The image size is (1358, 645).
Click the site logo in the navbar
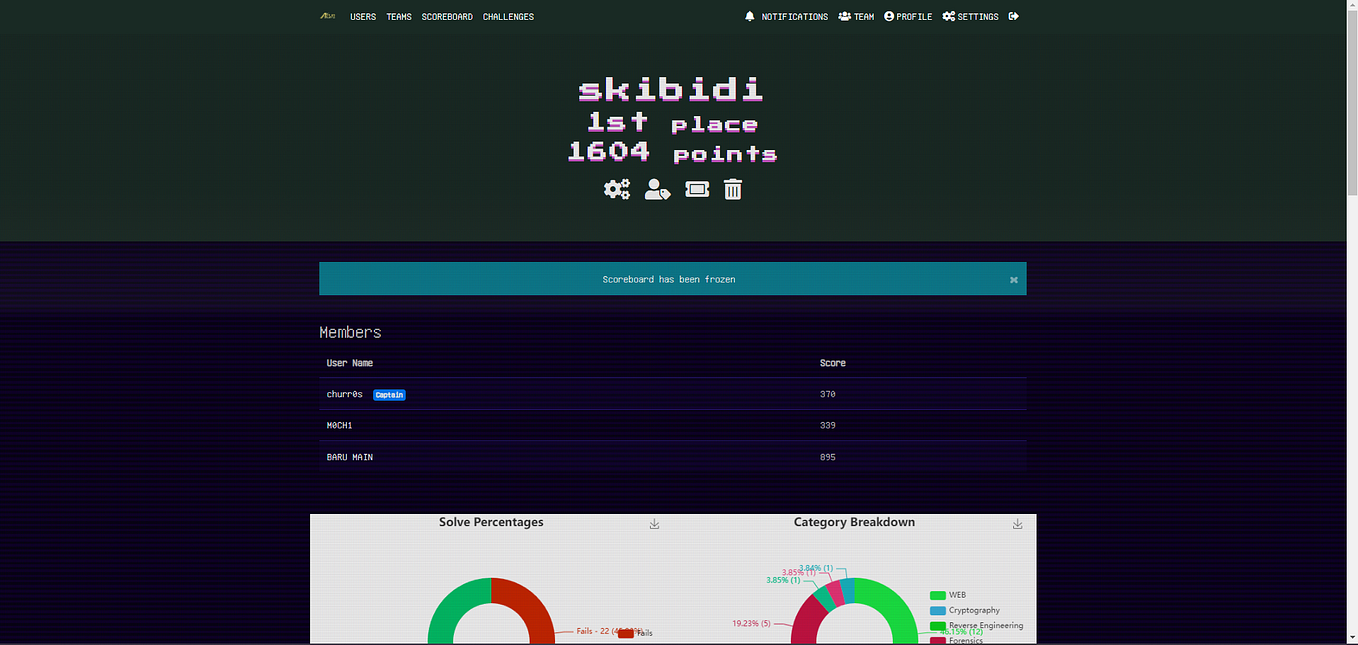click(327, 16)
